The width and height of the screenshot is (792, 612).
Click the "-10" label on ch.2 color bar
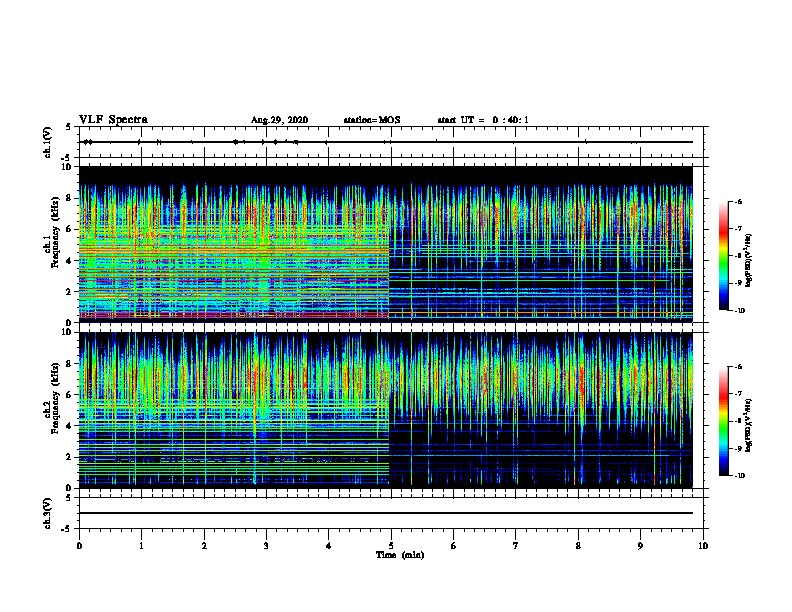tap(739, 476)
